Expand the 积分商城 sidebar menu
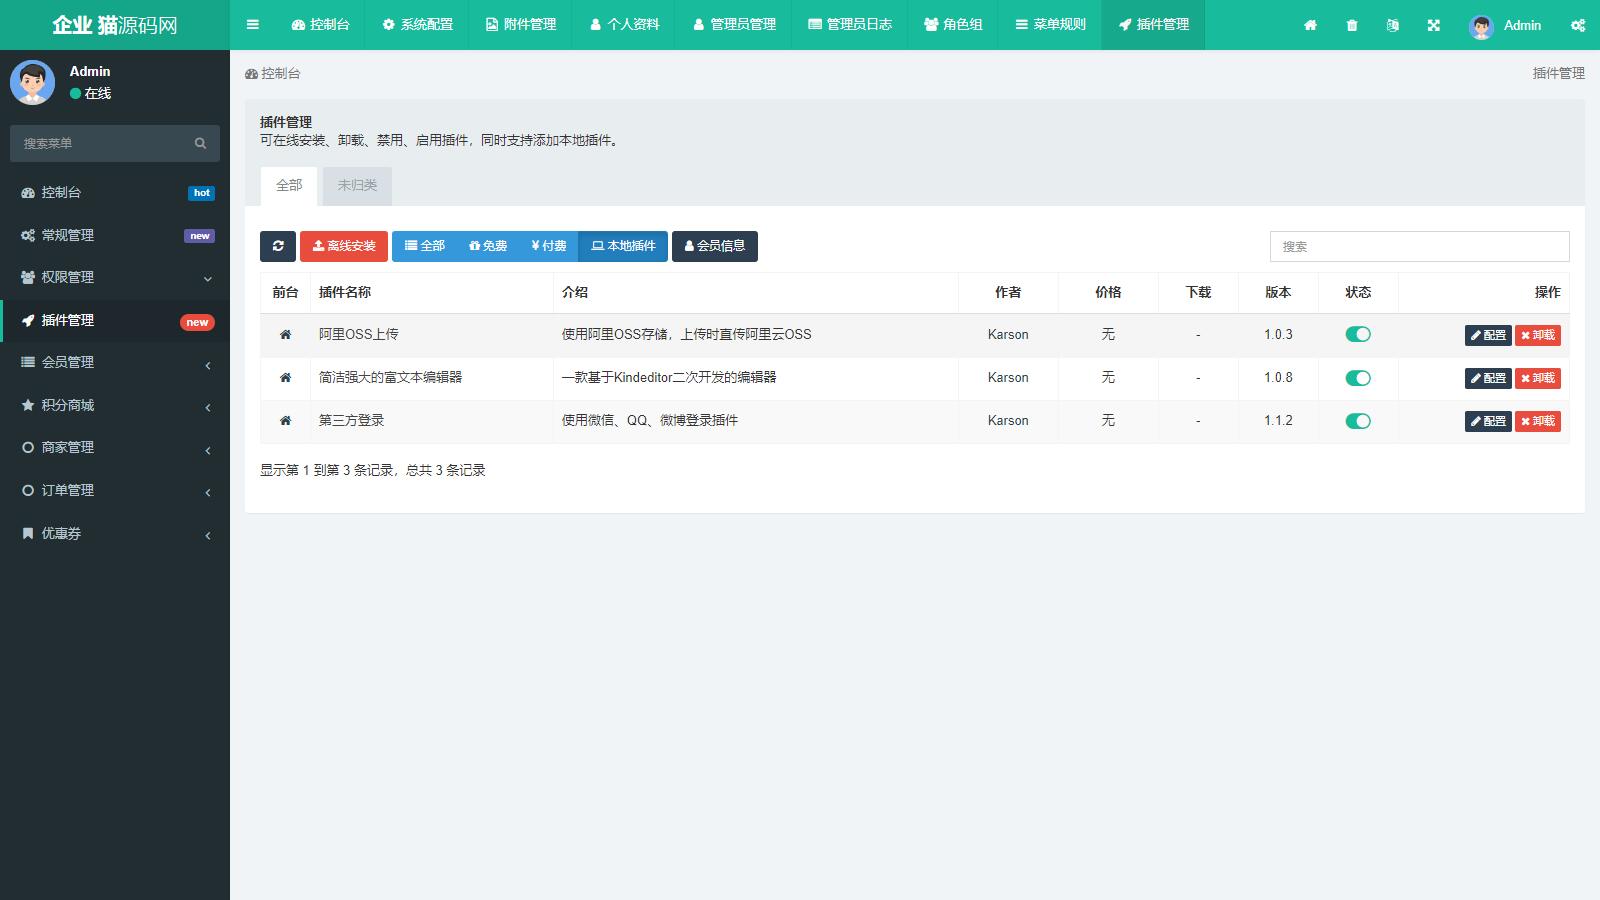 [x=115, y=405]
